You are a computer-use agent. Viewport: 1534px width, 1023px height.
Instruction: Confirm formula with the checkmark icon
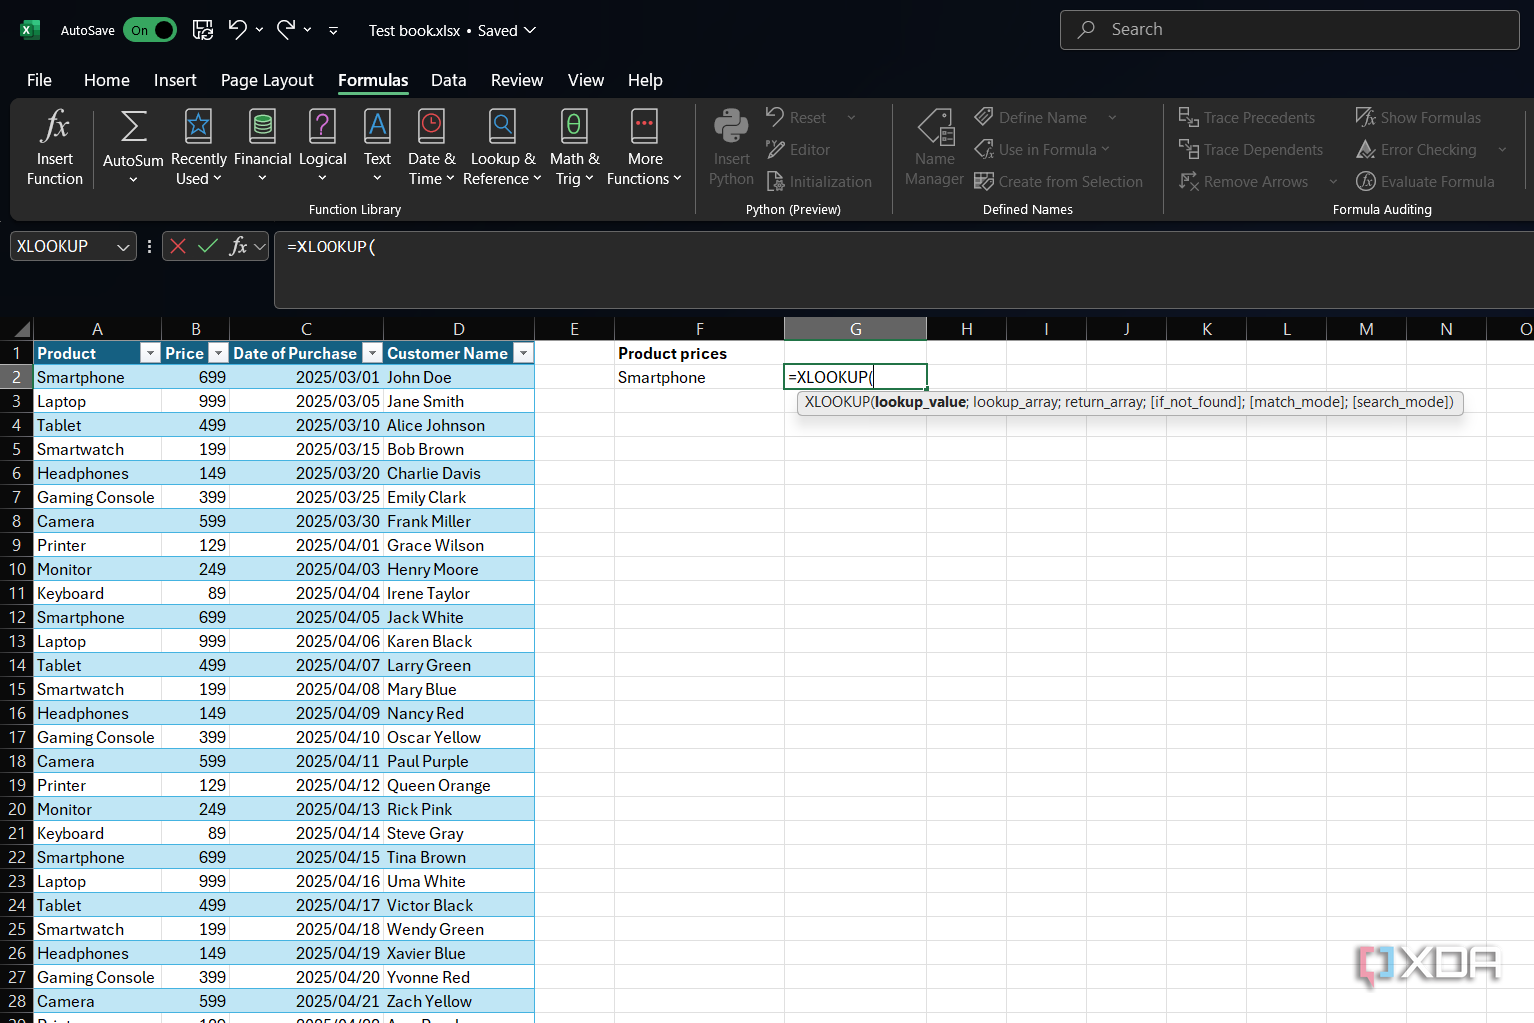(208, 246)
